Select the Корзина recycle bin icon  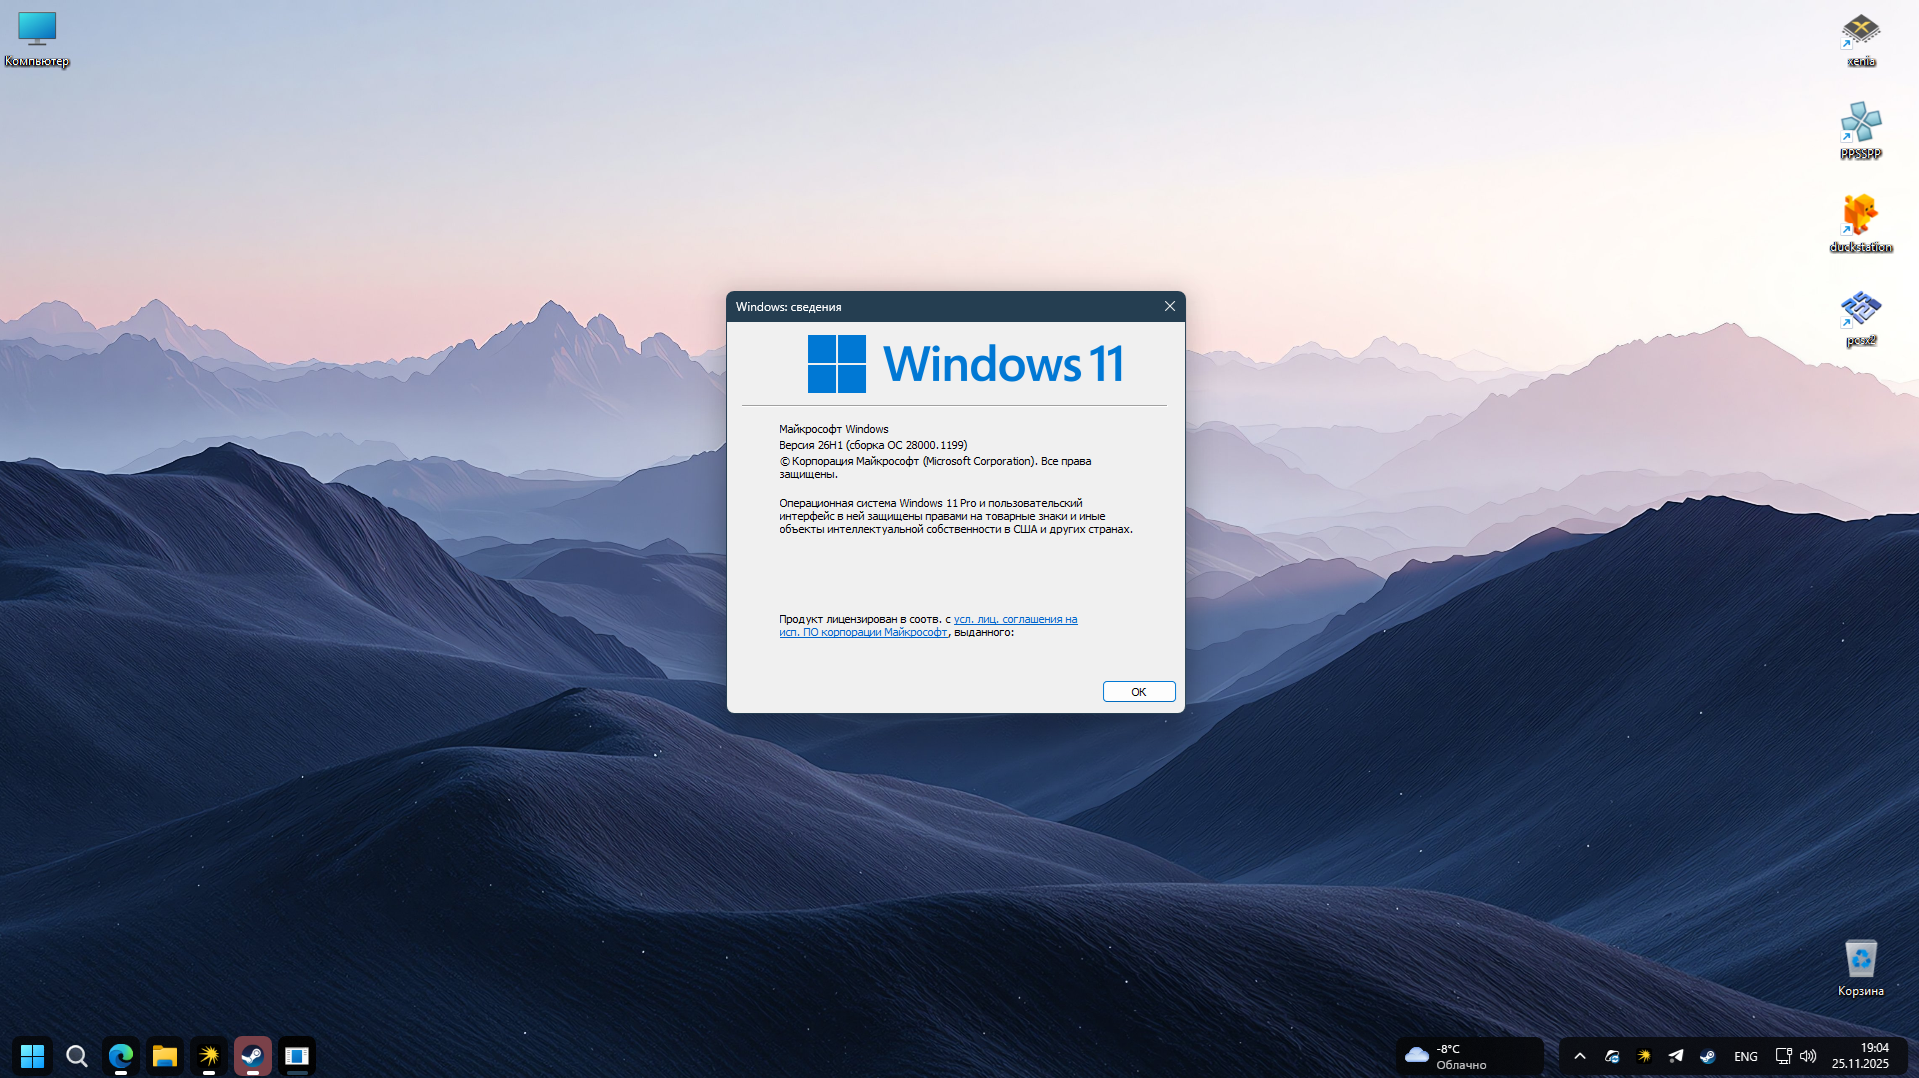(1860, 968)
